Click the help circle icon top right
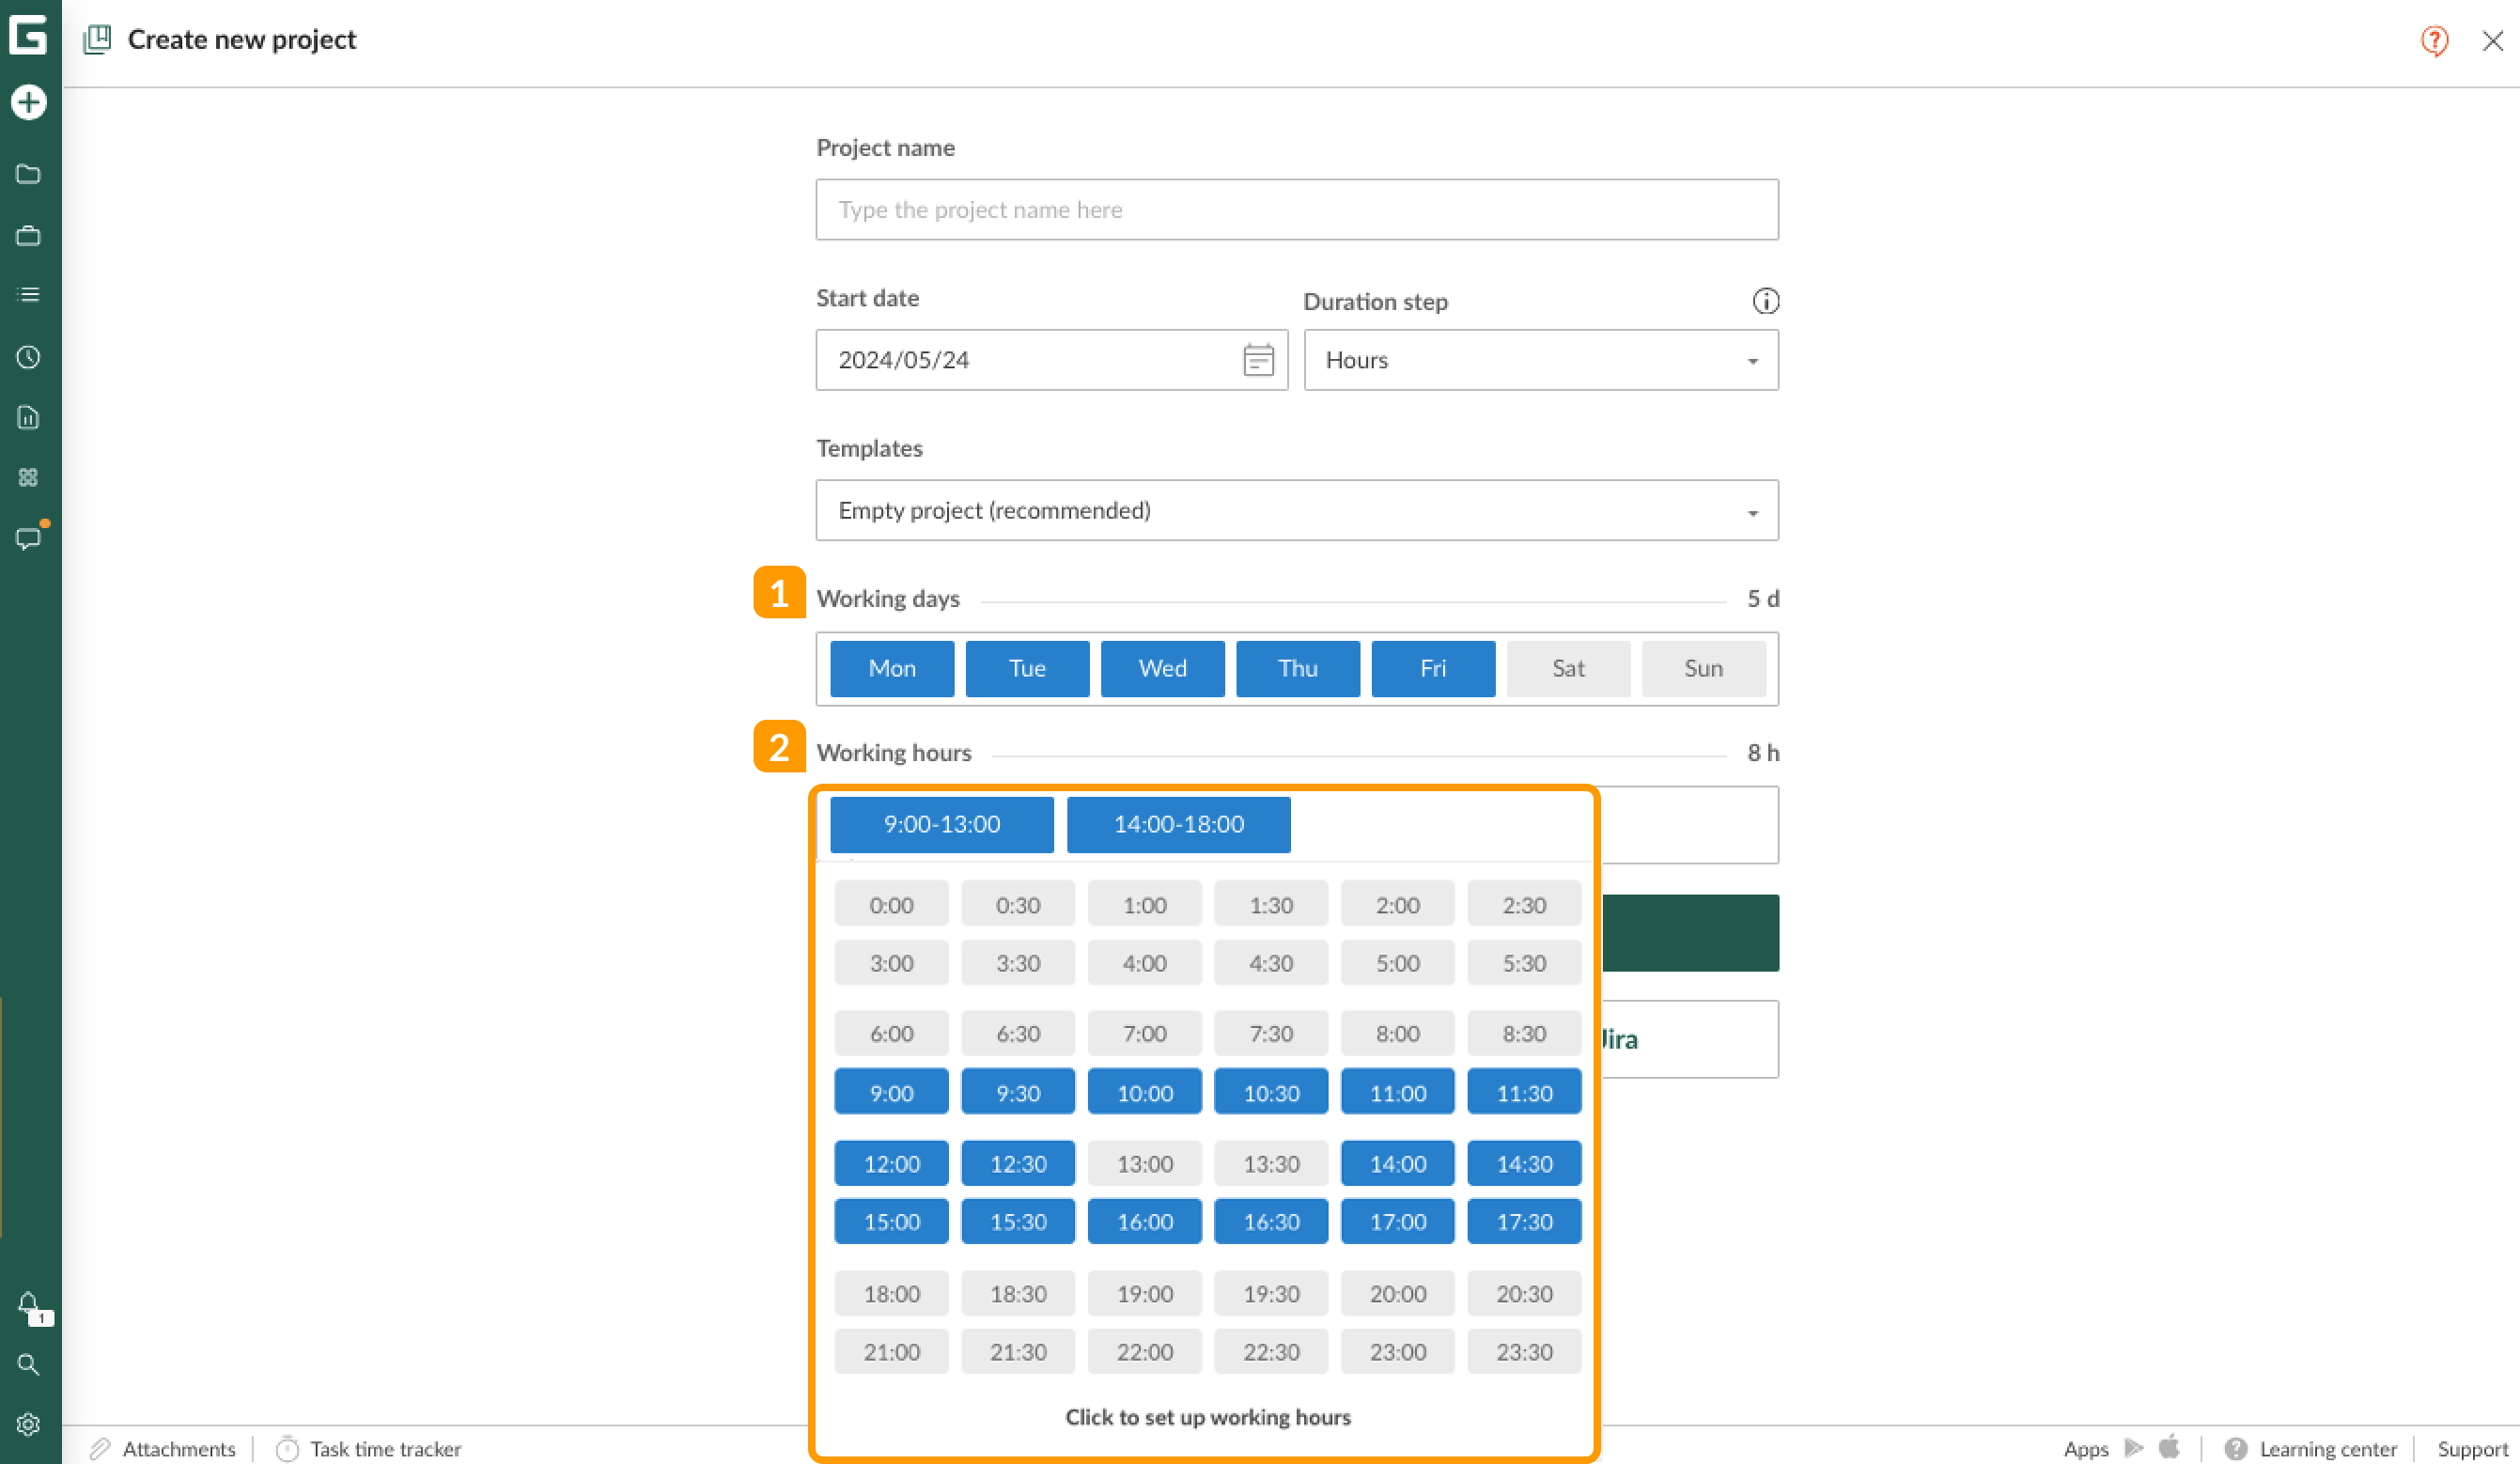 click(x=2433, y=40)
